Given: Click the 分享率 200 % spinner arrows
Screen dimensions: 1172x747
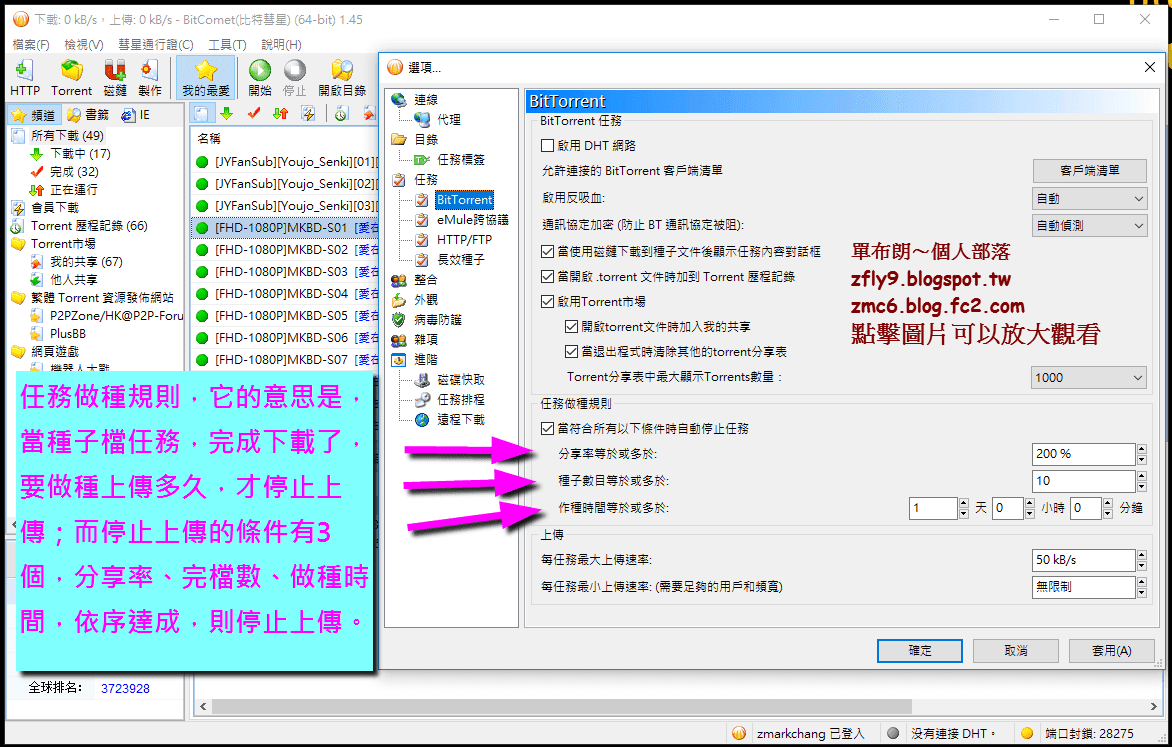Looking at the screenshot, I should (x=1141, y=454).
